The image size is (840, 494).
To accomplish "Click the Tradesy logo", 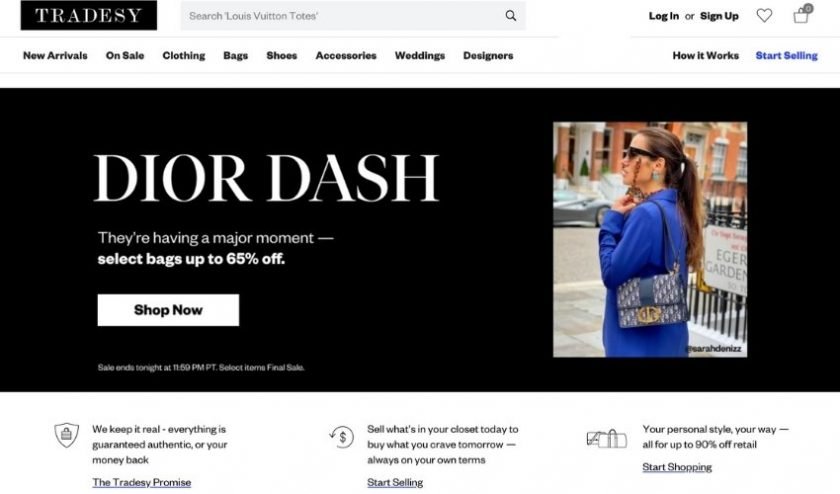I will click(x=89, y=15).
